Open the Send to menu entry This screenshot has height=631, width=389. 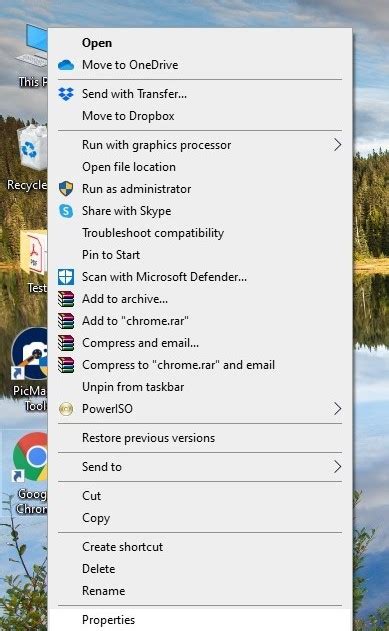pyautogui.click(x=200, y=467)
